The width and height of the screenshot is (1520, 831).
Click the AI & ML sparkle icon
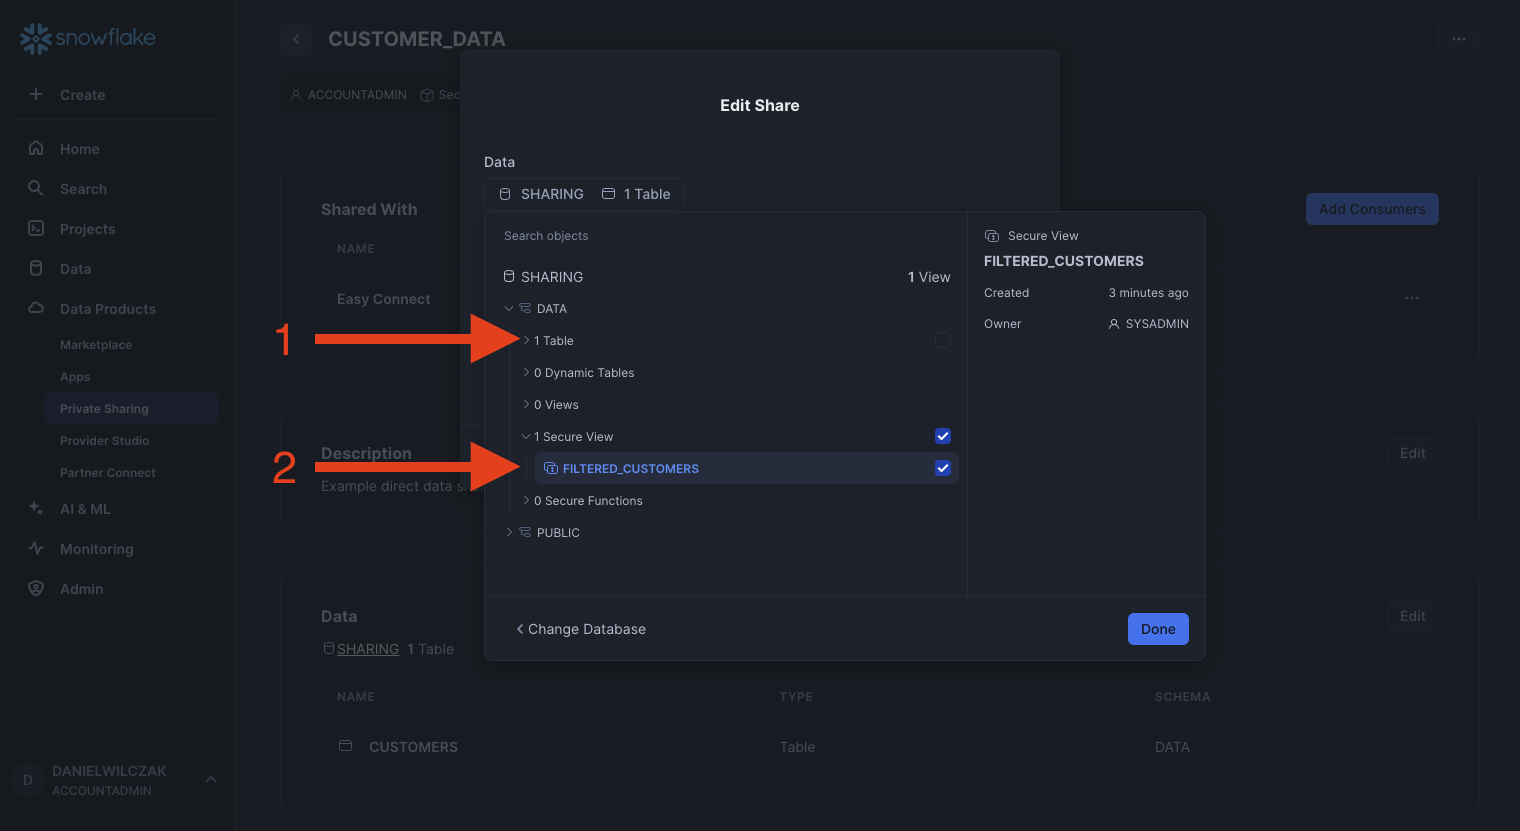[x=36, y=508]
